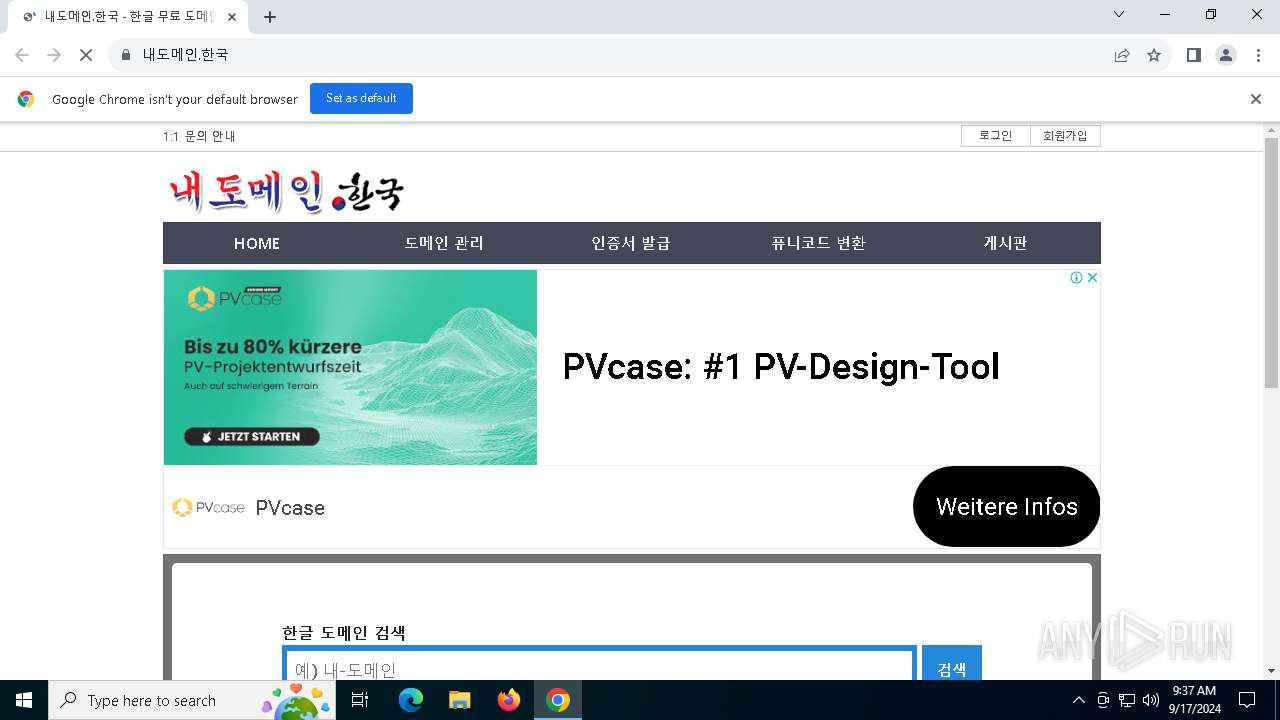Open Chrome profile avatar

click(x=1226, y=55)
